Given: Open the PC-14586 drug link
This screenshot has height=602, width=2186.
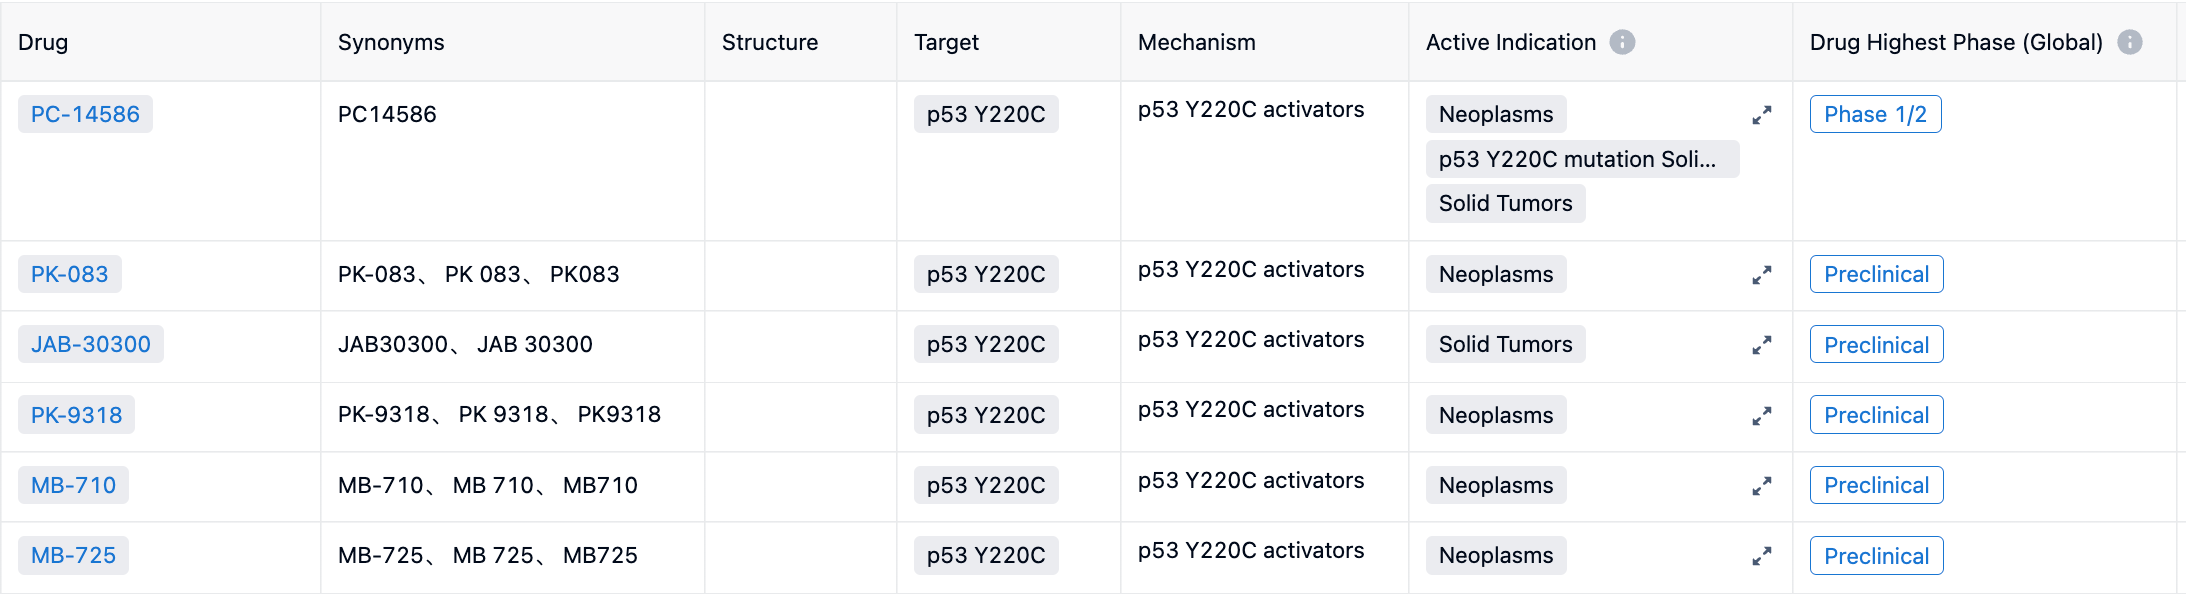Looking at the screenshot, I should tap(85, 114).
